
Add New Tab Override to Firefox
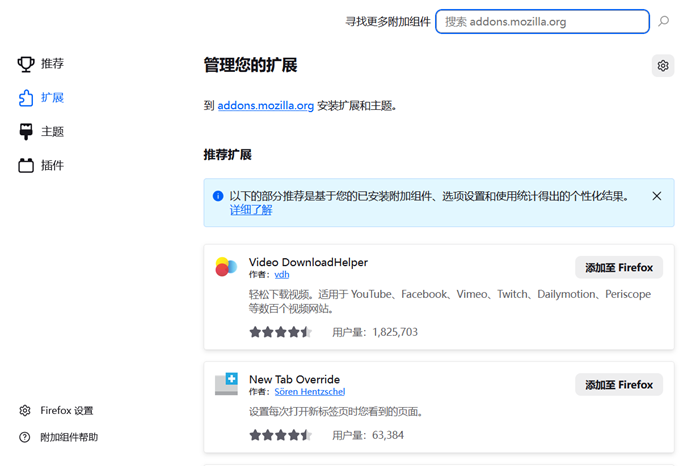[x=619, y=384]
